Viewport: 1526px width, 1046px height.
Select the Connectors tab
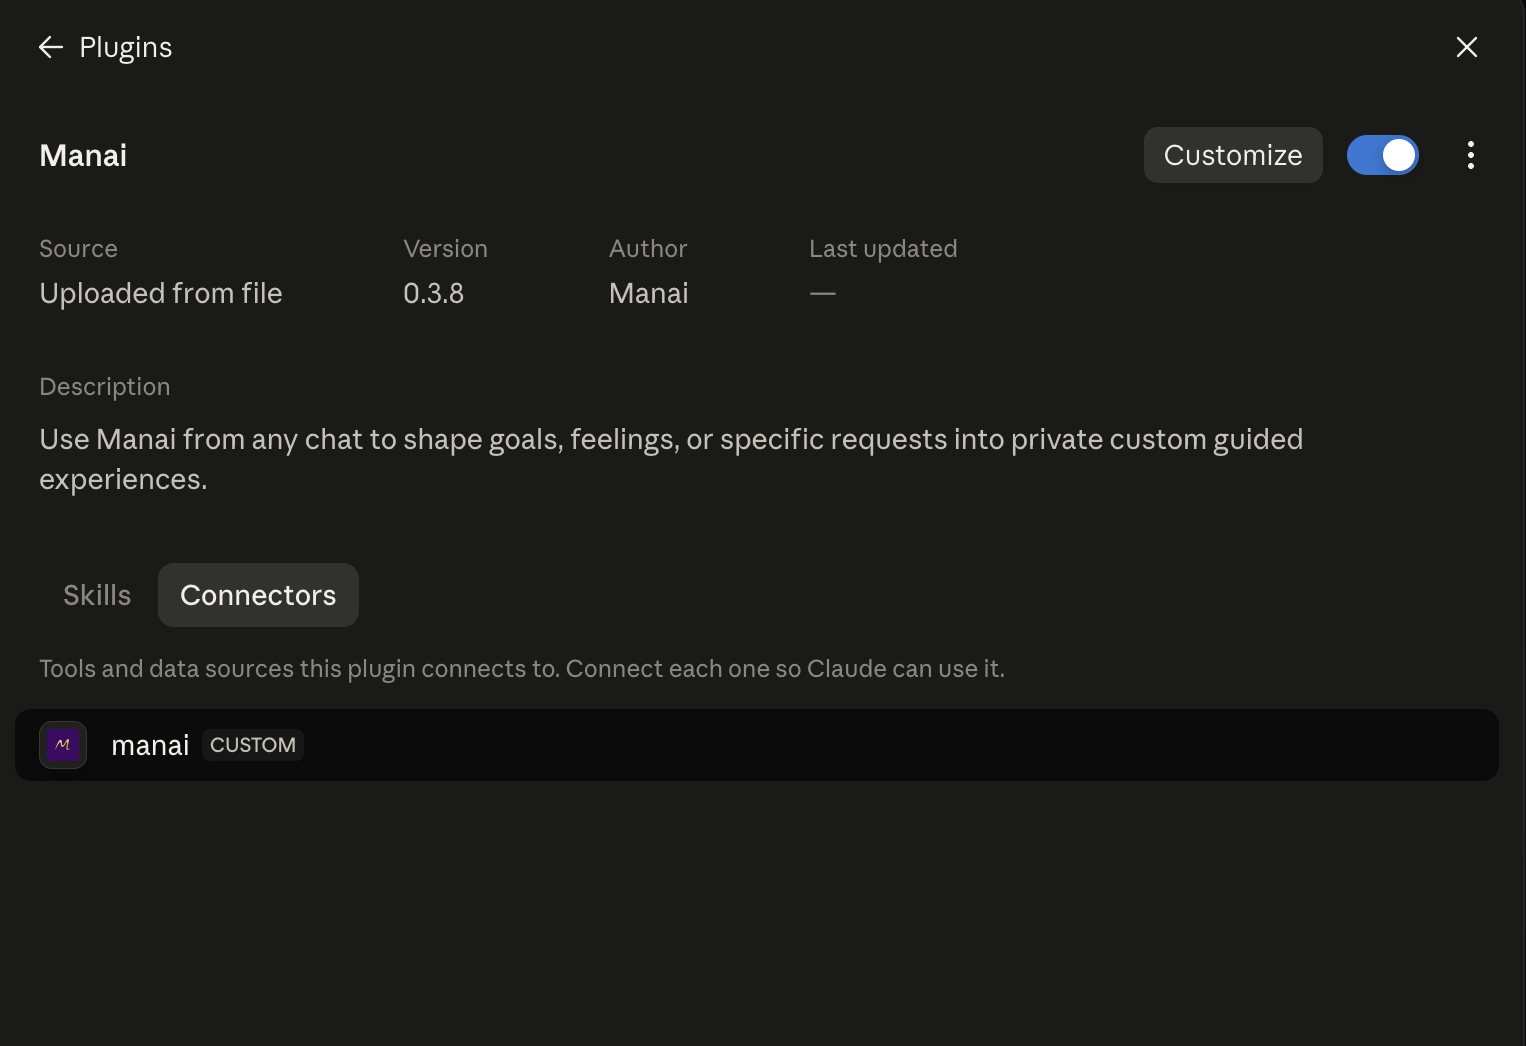(258, 595)
